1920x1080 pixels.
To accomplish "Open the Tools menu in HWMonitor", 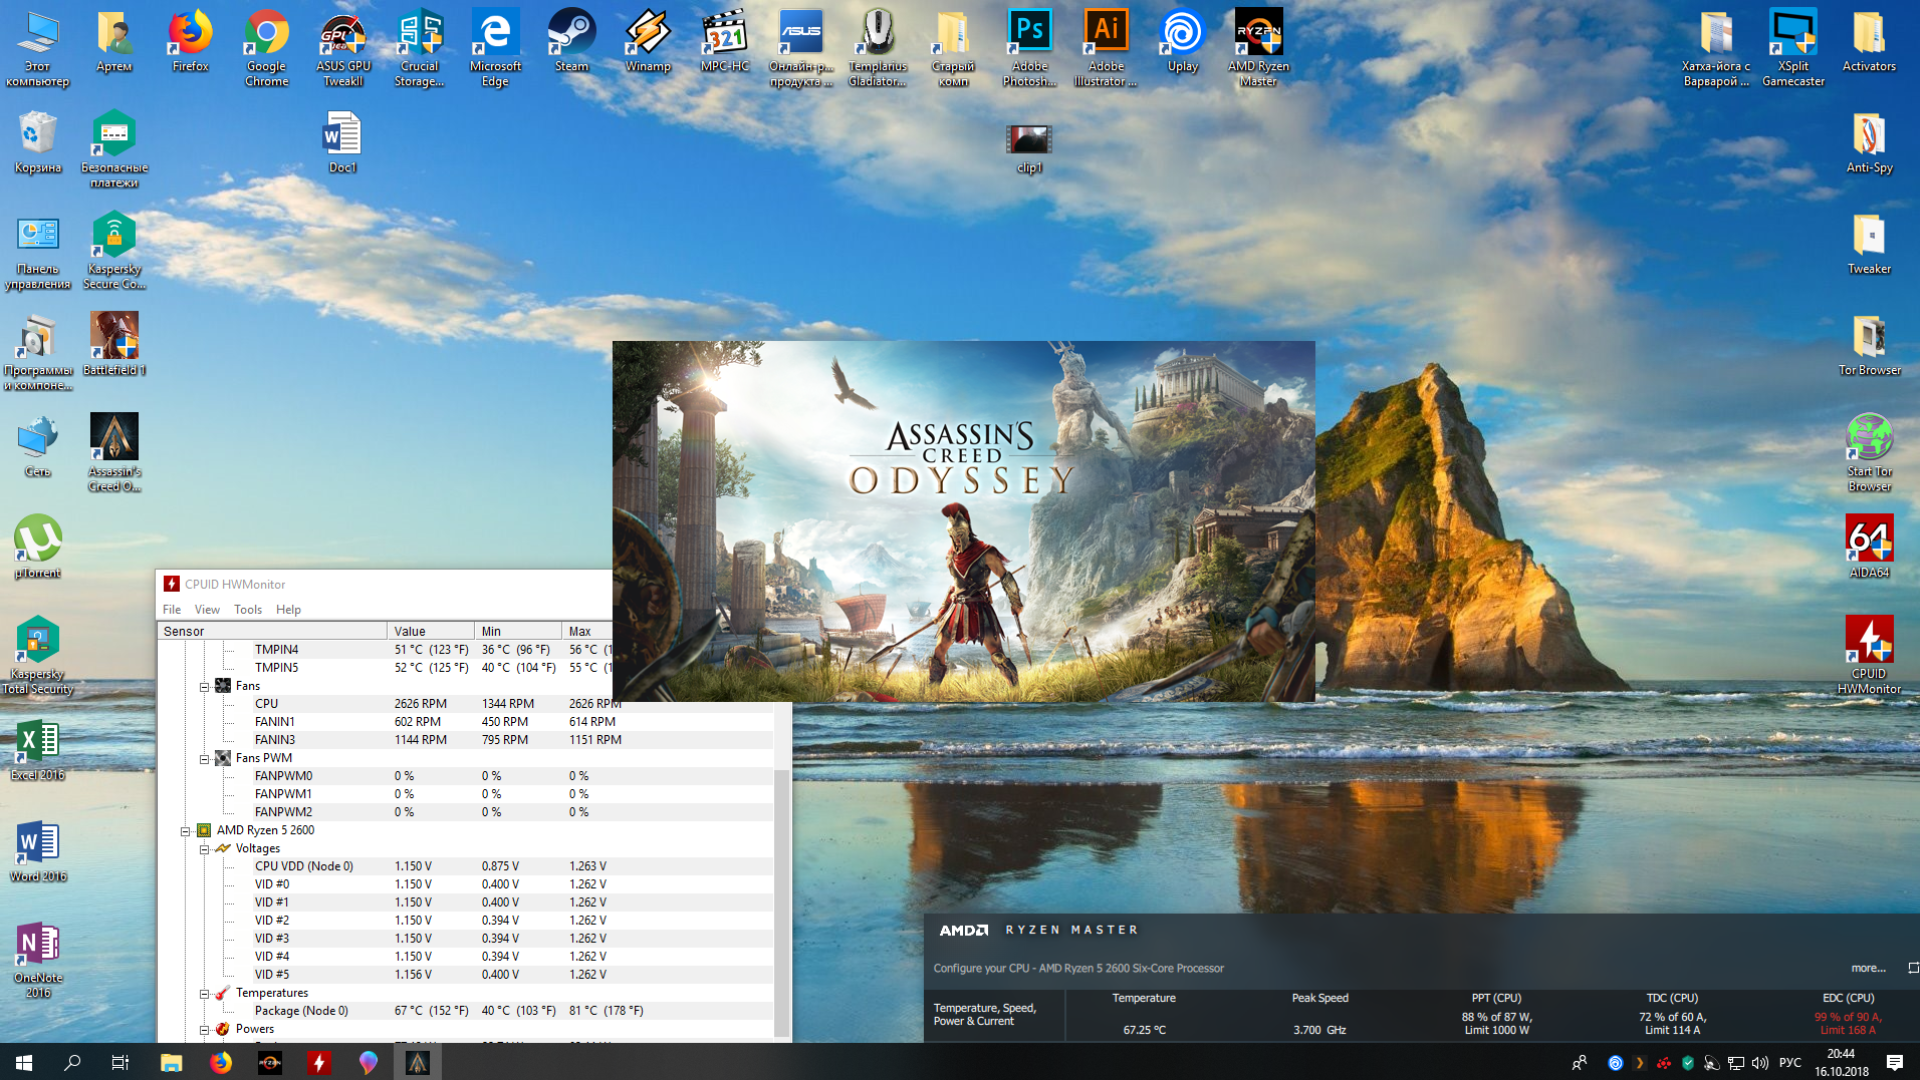I will click(247, 609).
